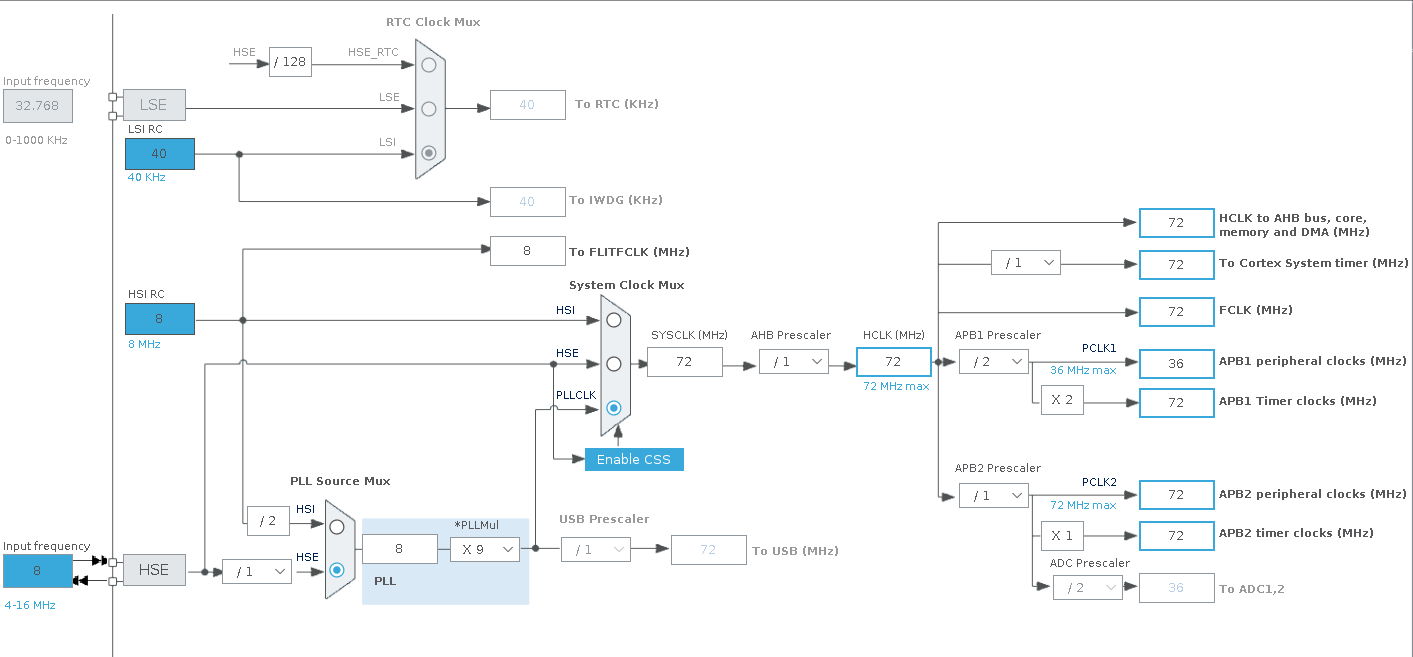Click the APB2 peripheral clocks value box
This screenshot has height=657, width=1413.
1177,494
